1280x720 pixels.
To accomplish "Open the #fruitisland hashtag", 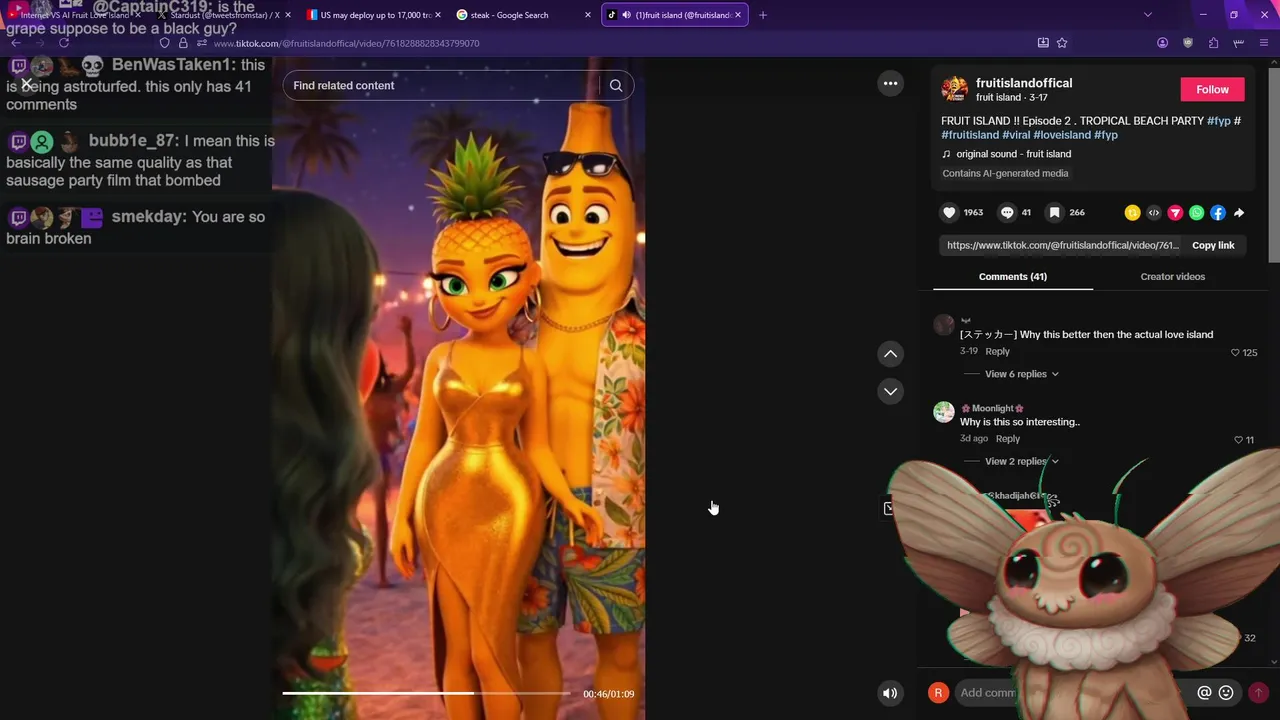I will 970,135.
